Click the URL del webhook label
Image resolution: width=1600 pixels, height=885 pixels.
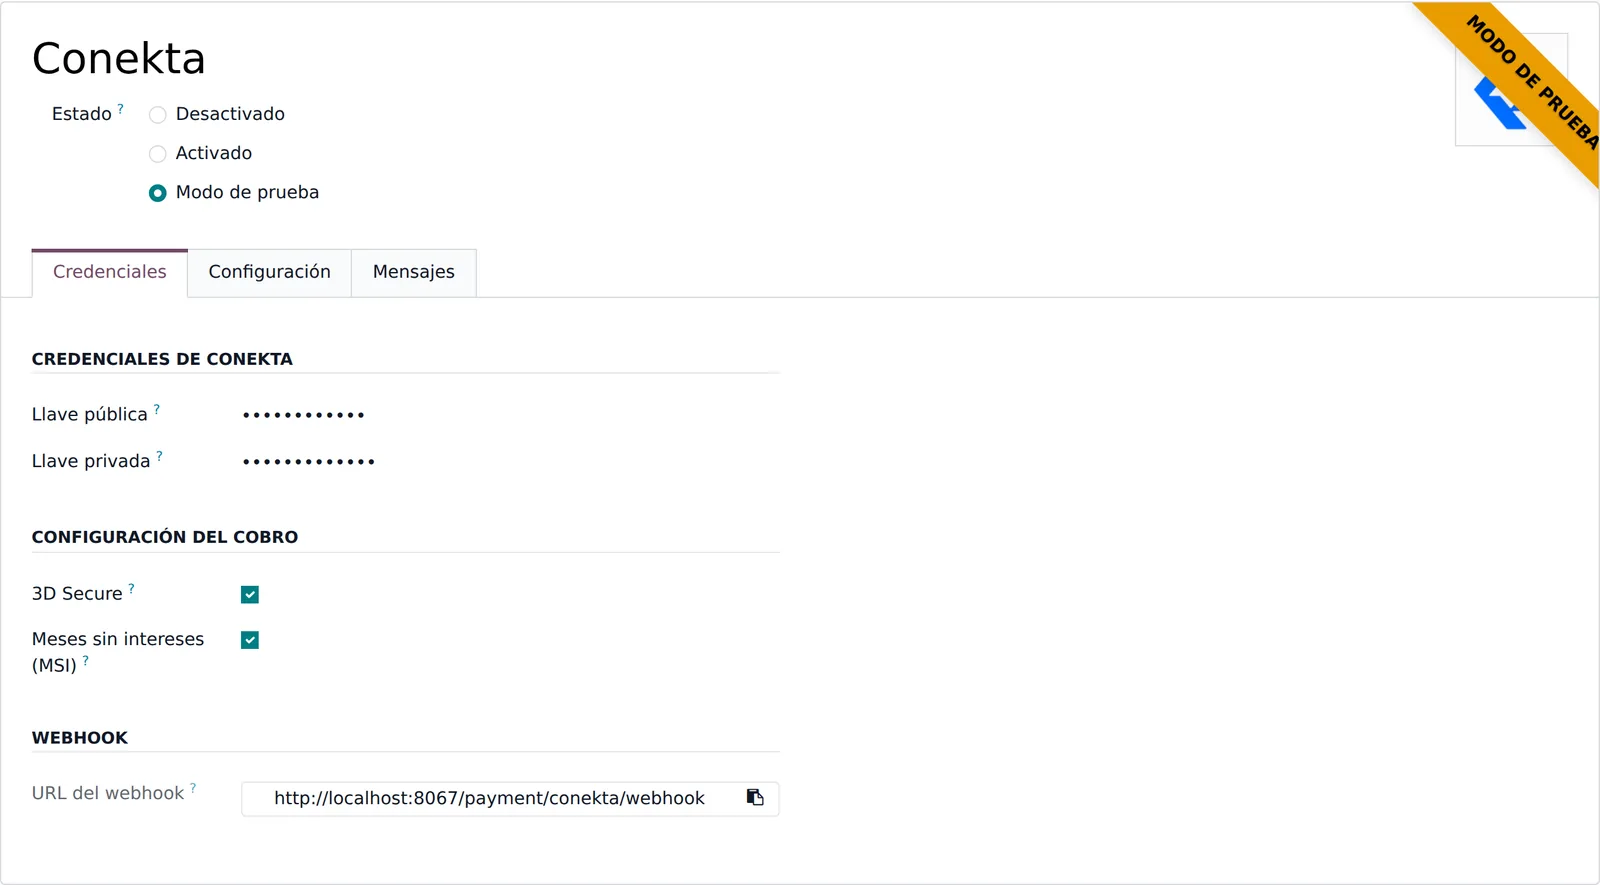coord(108,793)
